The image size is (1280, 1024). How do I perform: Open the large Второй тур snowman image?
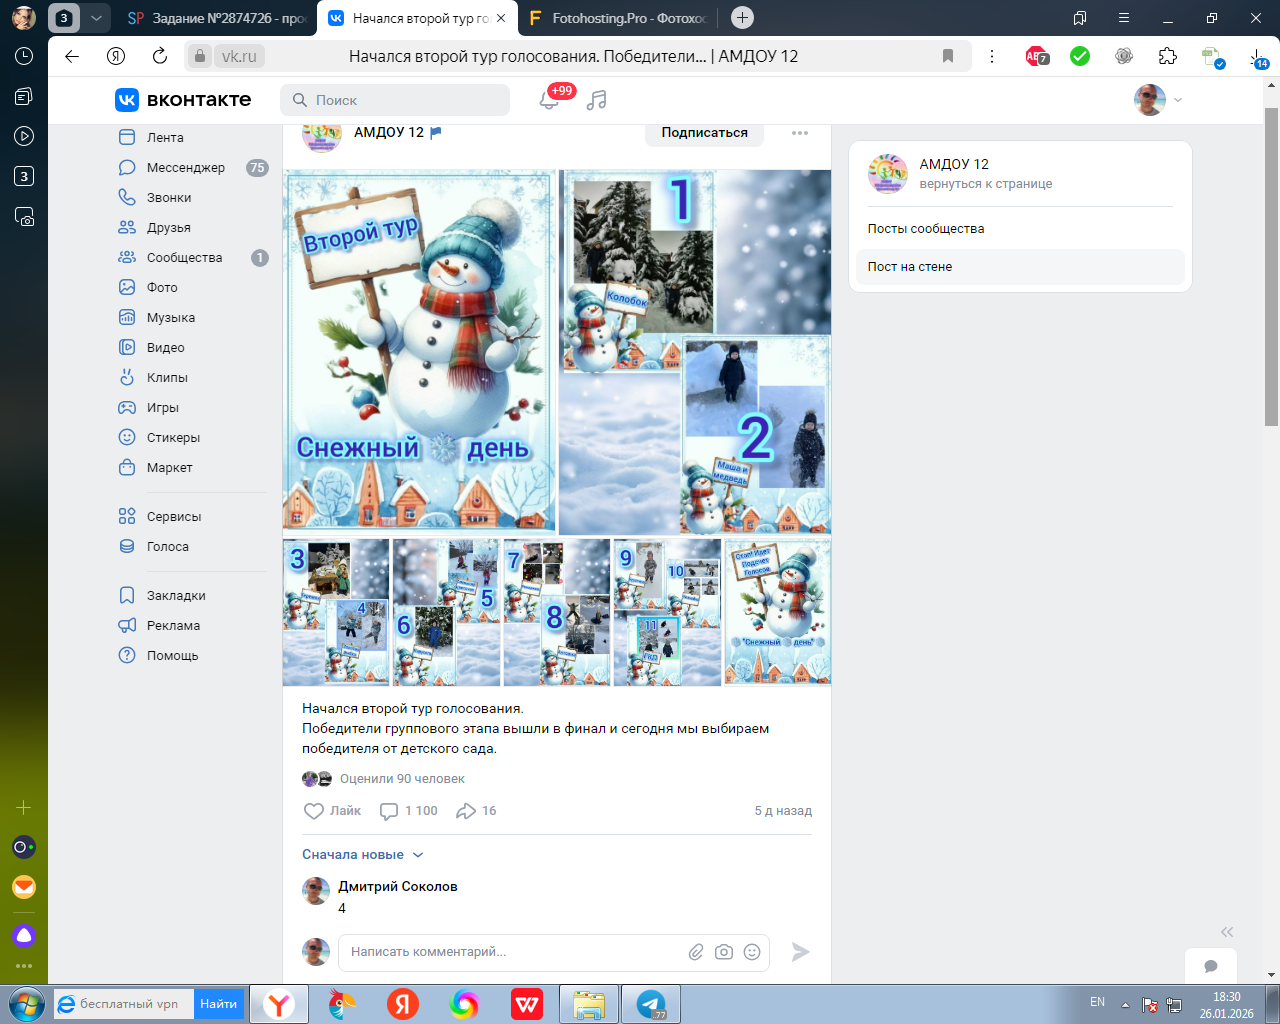coord(419,351)
